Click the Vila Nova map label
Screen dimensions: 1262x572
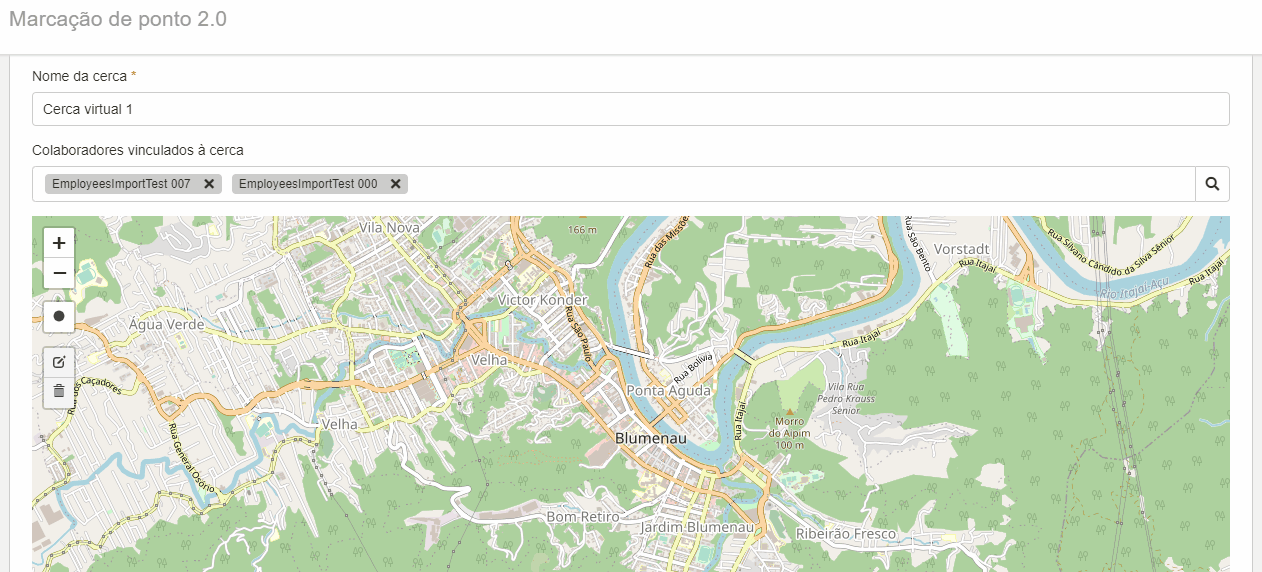pyautogui.click(x=390, y=228)
